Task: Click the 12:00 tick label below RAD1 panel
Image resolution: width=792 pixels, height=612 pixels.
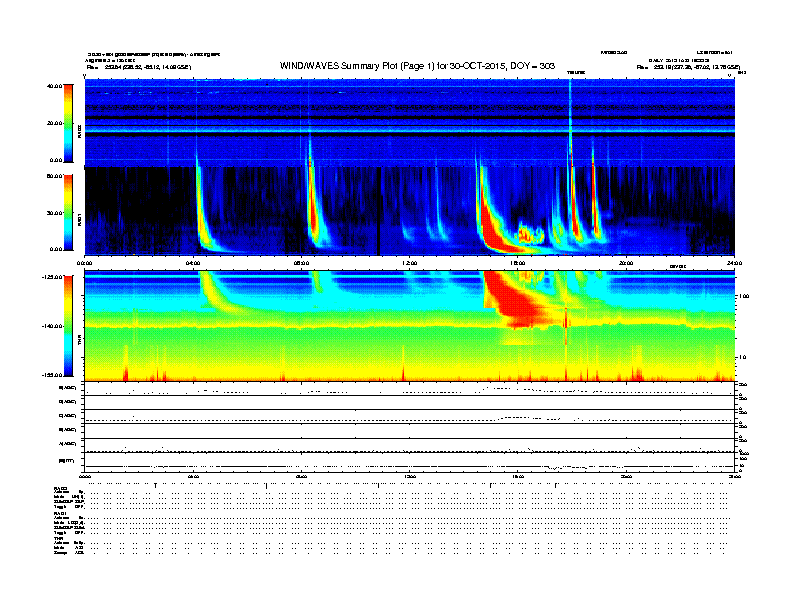Action: [x=410, y=263]
